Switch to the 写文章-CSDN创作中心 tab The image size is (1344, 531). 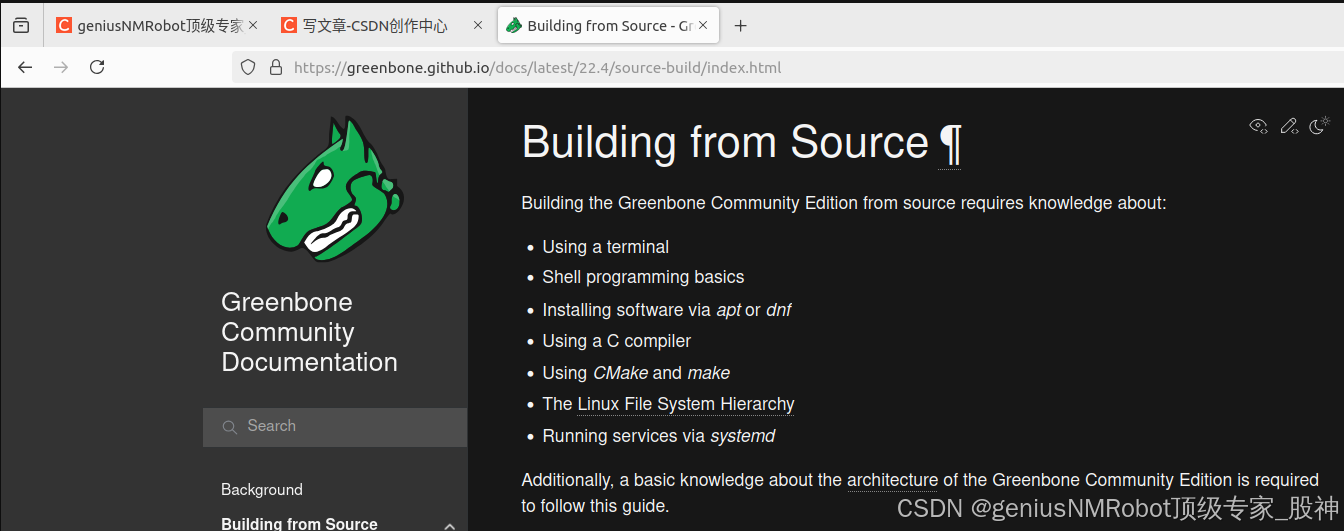tap(375, 26)
